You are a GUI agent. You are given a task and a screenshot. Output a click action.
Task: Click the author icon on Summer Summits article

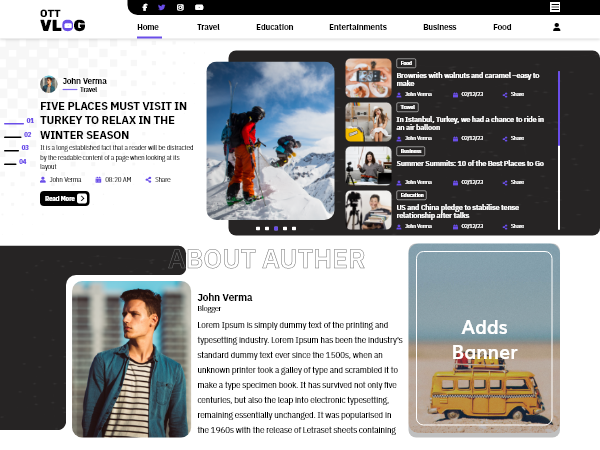point(399,183)
